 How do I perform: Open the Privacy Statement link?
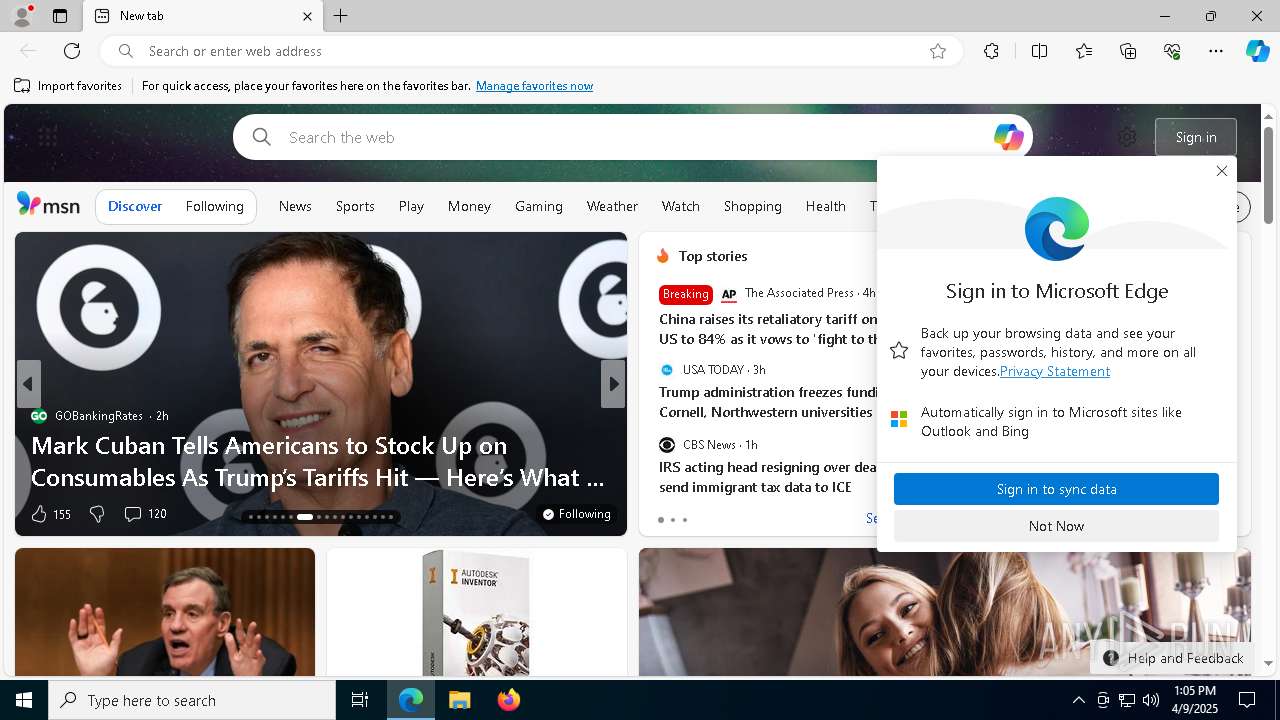coord(1054,371)
